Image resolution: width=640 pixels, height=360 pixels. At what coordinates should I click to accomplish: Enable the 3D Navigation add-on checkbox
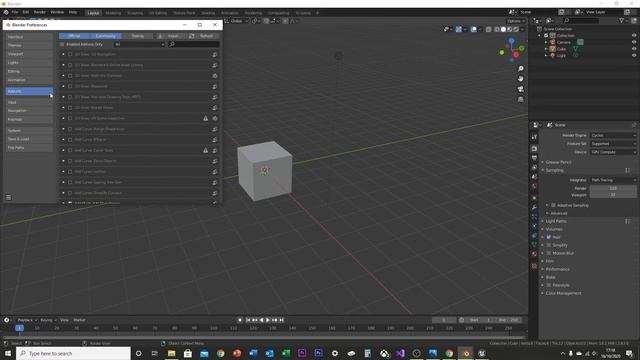(70, 54)
